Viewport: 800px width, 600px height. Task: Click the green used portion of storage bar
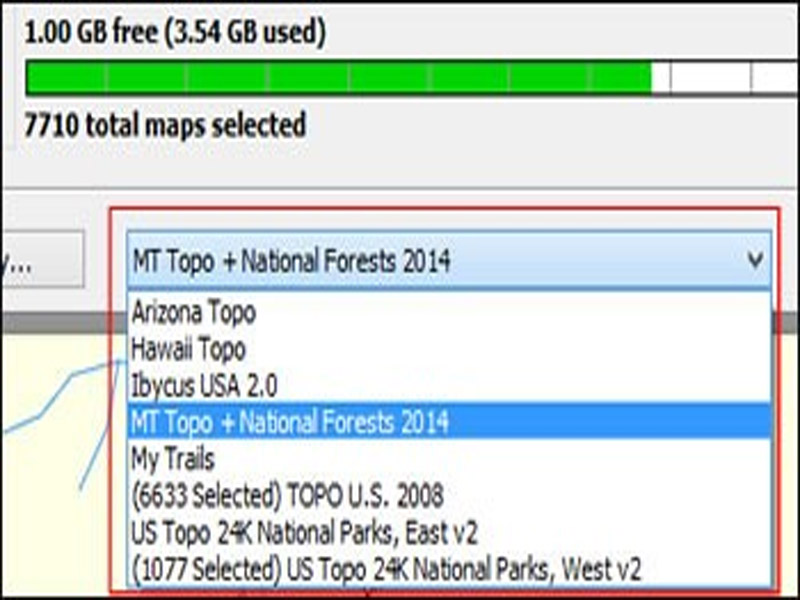point(340,78)
